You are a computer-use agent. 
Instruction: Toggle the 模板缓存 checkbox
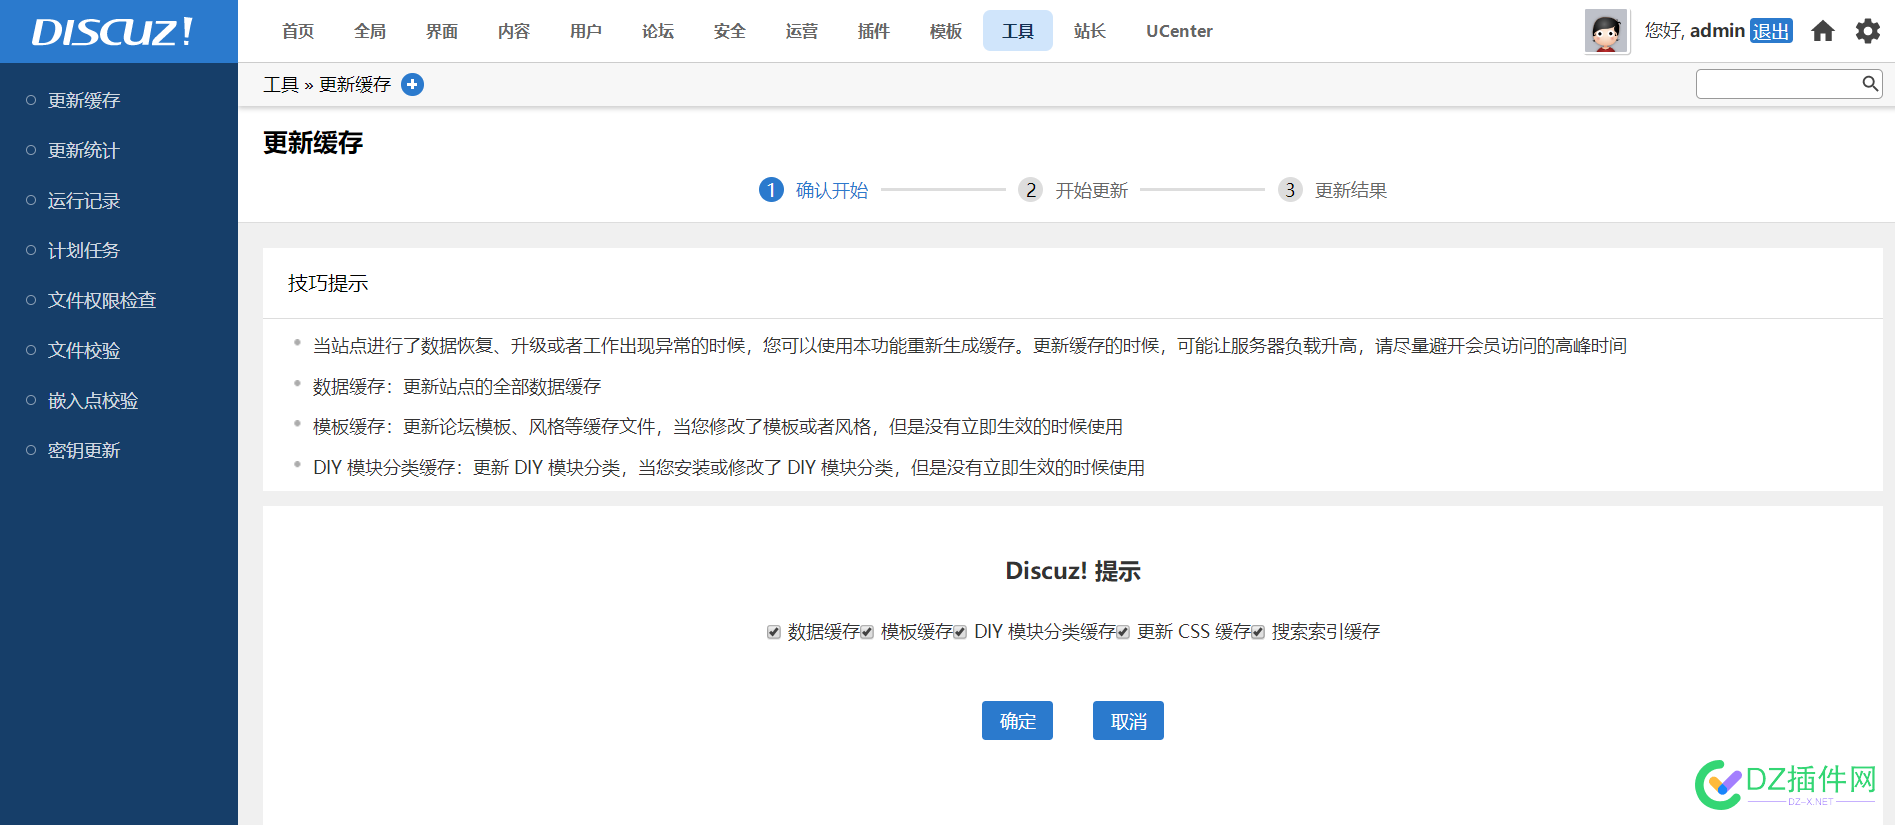coord(867,632)
